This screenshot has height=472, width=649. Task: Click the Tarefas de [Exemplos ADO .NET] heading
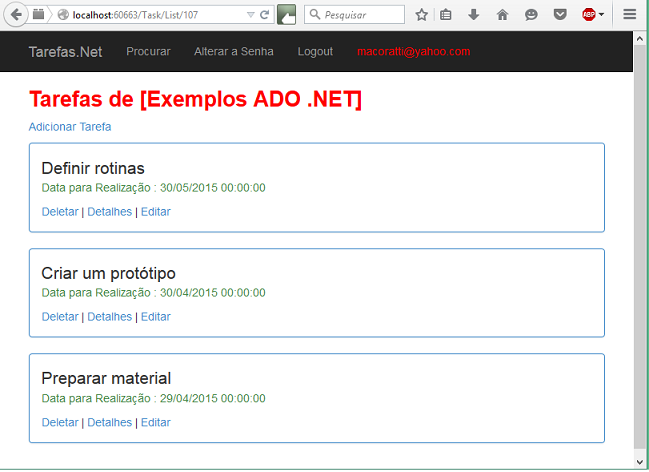[x=195, y=99]
